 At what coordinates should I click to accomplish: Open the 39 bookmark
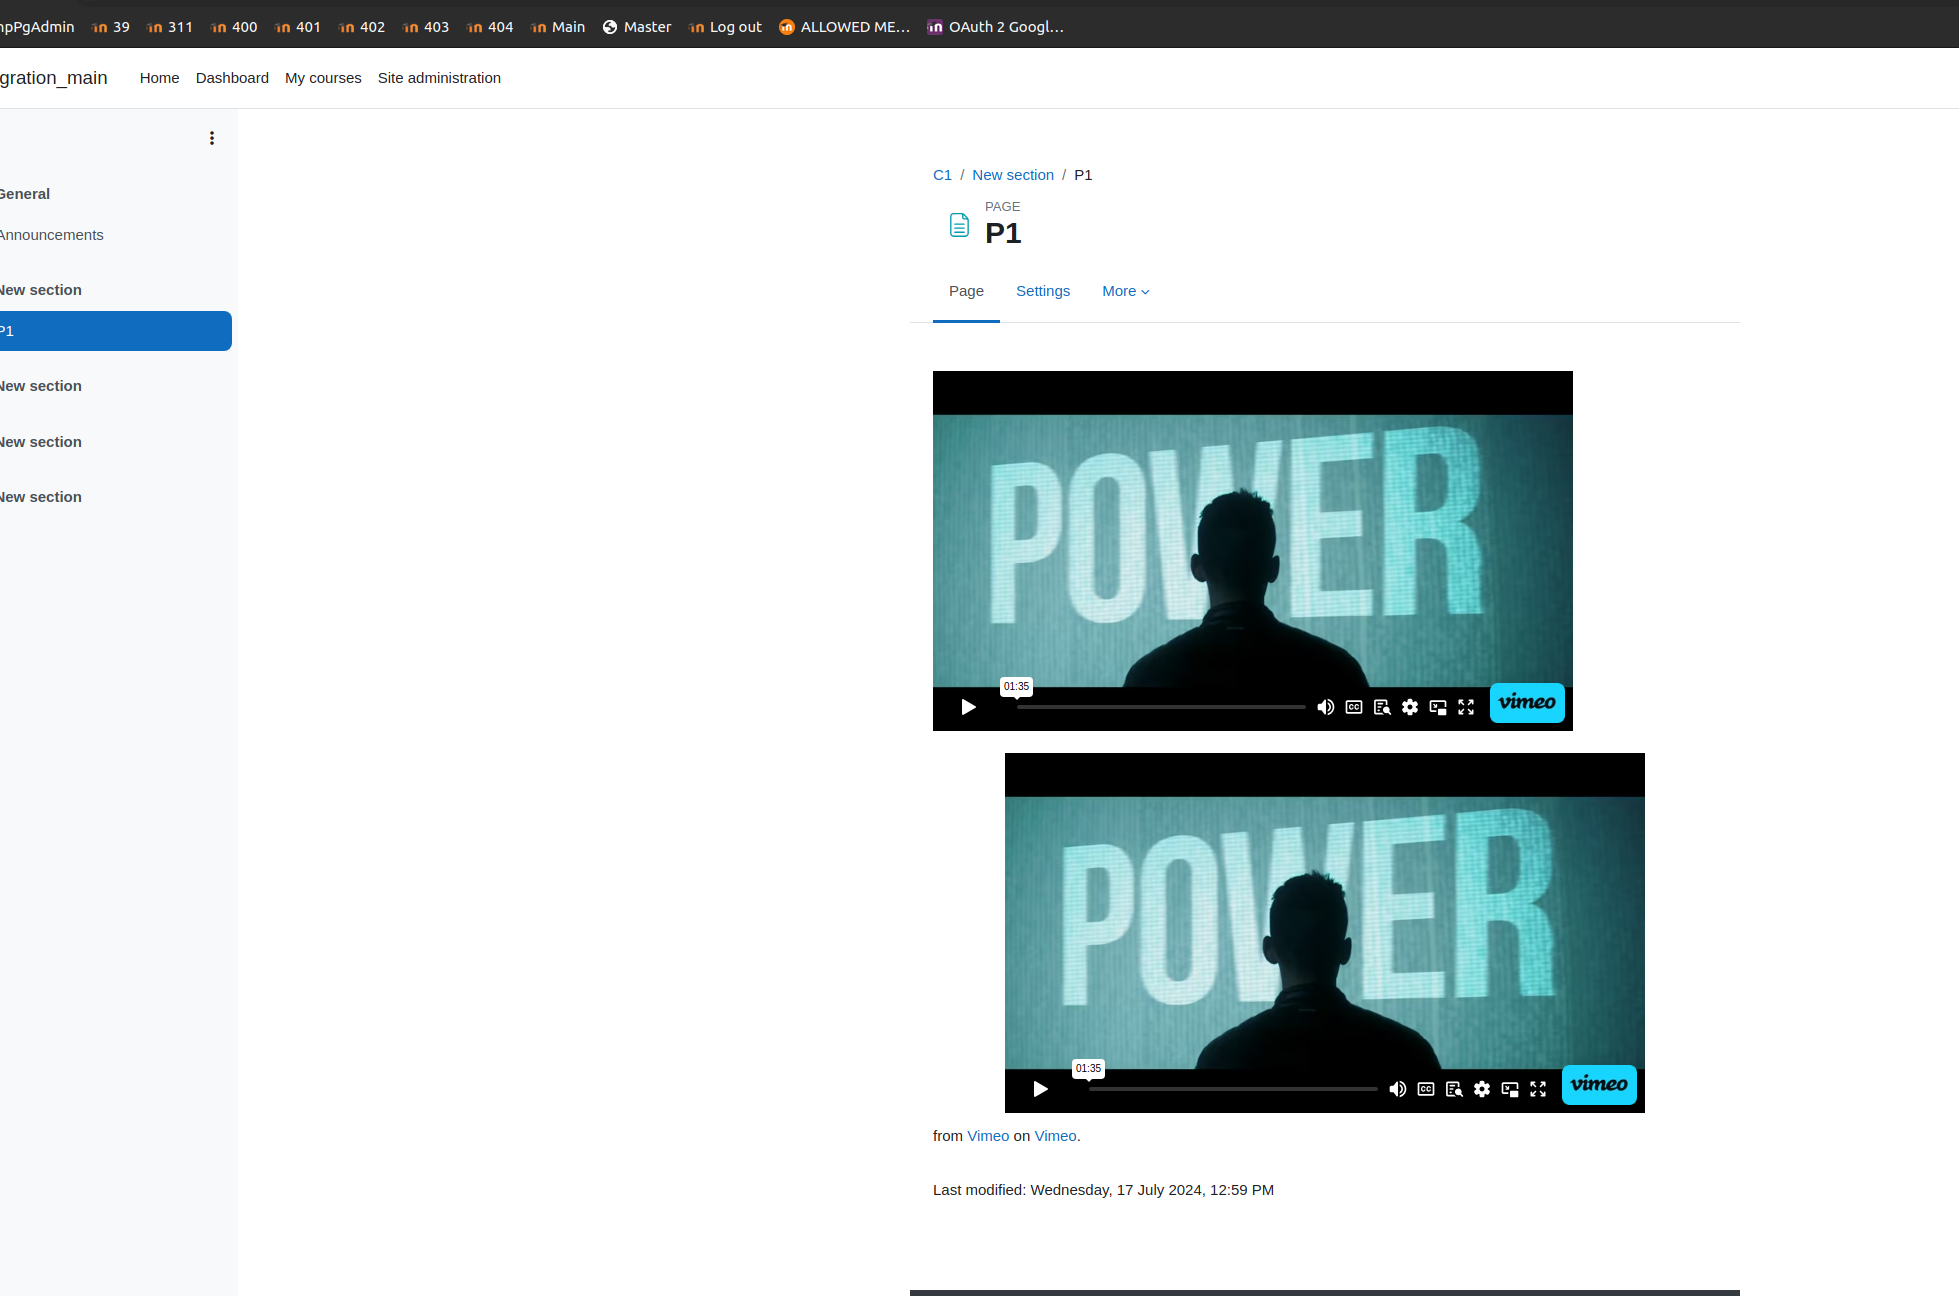point(111,27)
